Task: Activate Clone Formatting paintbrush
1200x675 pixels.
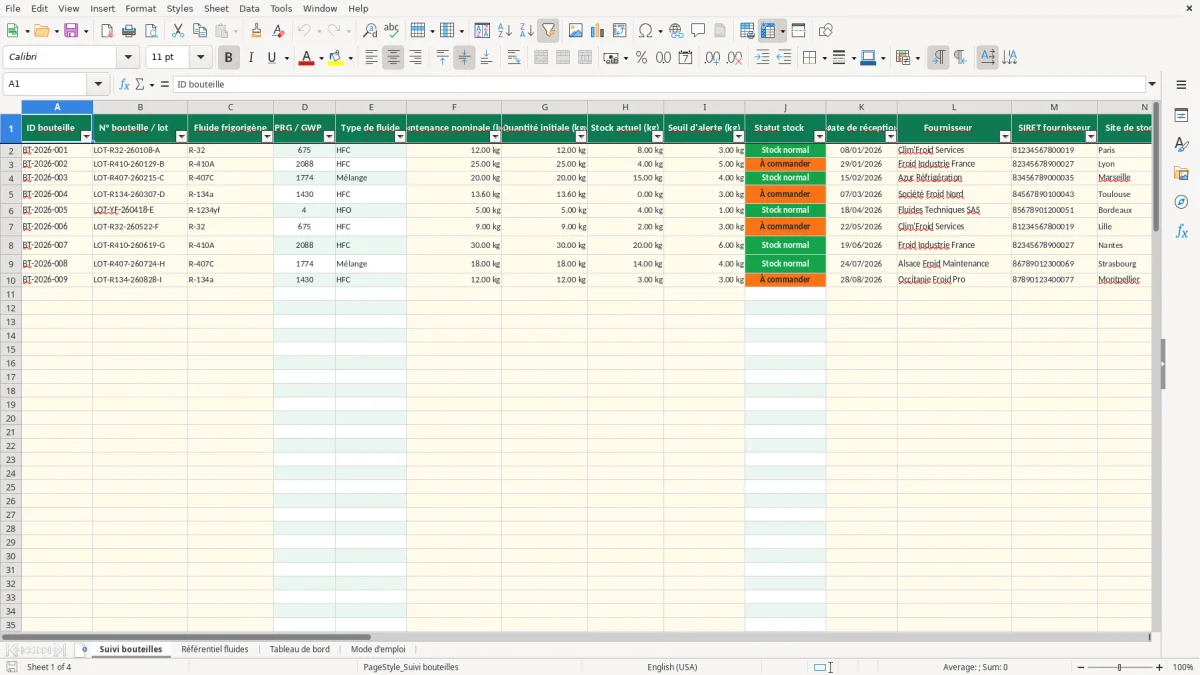Action: tap(257, 31)
